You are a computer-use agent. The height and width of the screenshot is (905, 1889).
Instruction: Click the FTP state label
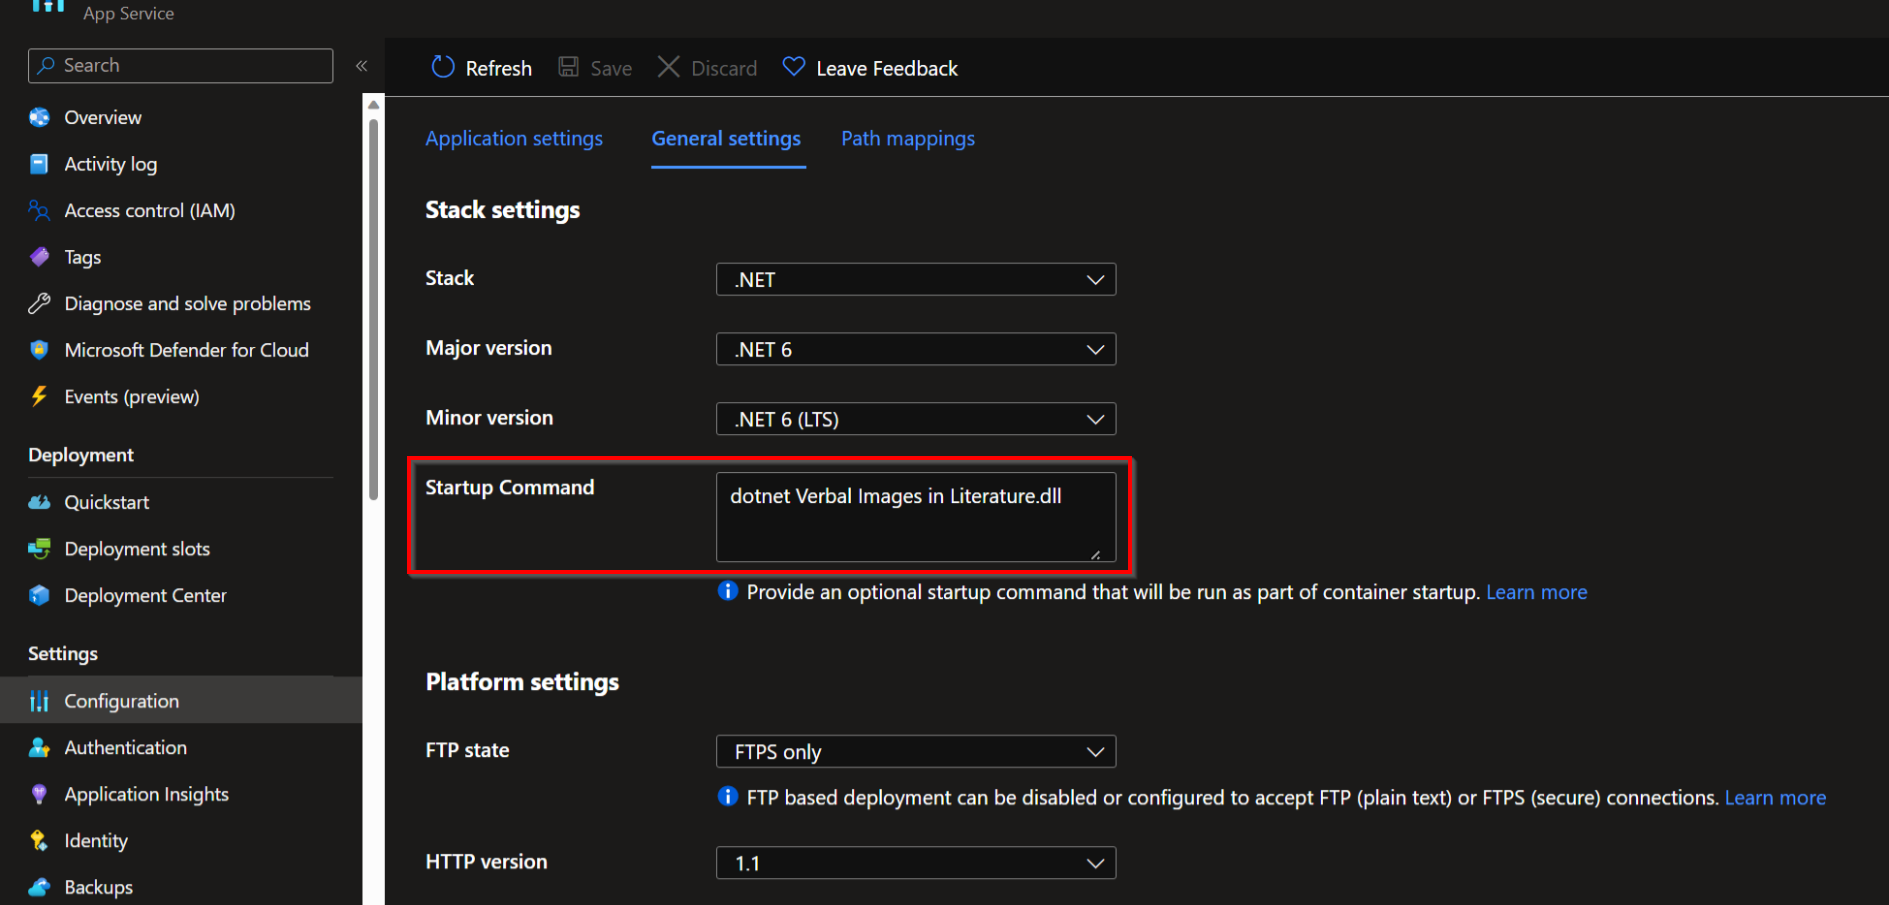pyautogui.click(x=467, y=750)
